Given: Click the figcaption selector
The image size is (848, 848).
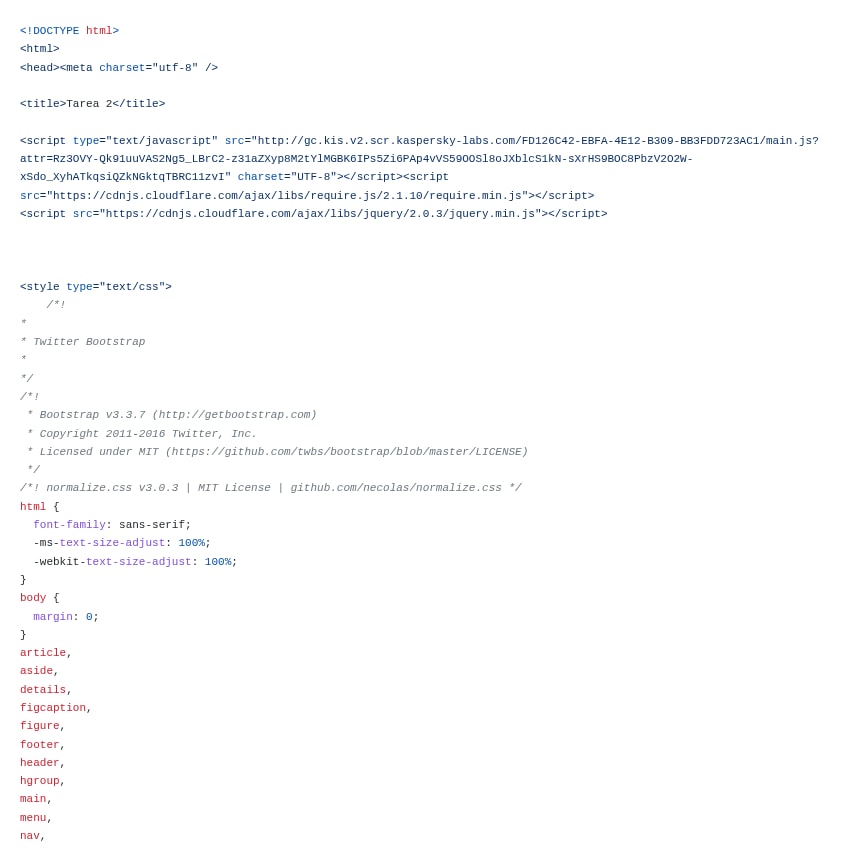Looking at the screenshot, I should point(53,708).
